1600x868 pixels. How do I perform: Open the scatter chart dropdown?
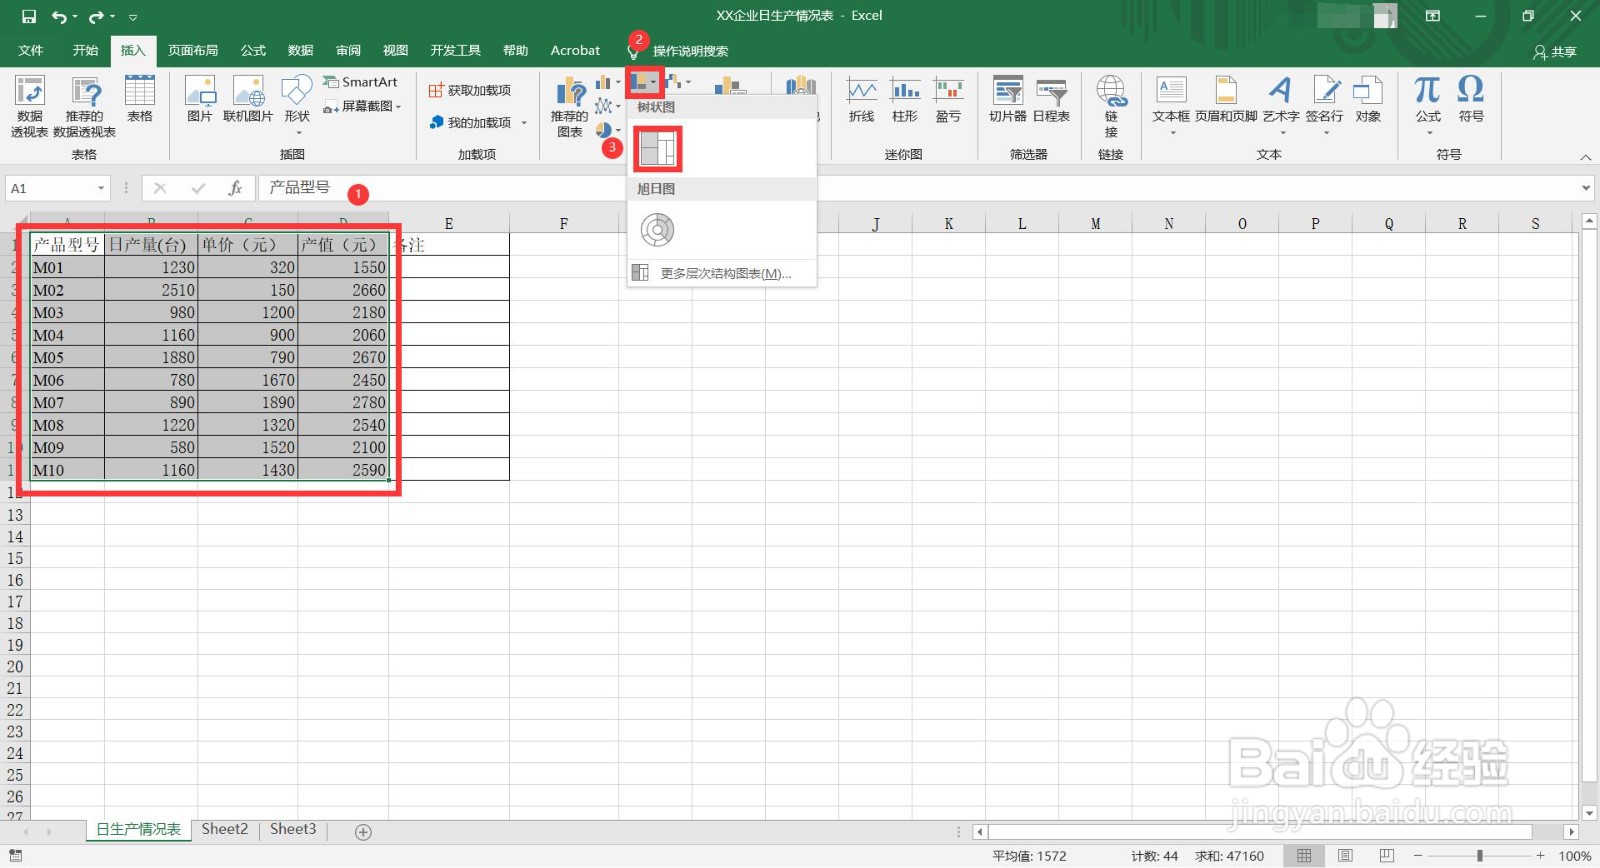608,106
